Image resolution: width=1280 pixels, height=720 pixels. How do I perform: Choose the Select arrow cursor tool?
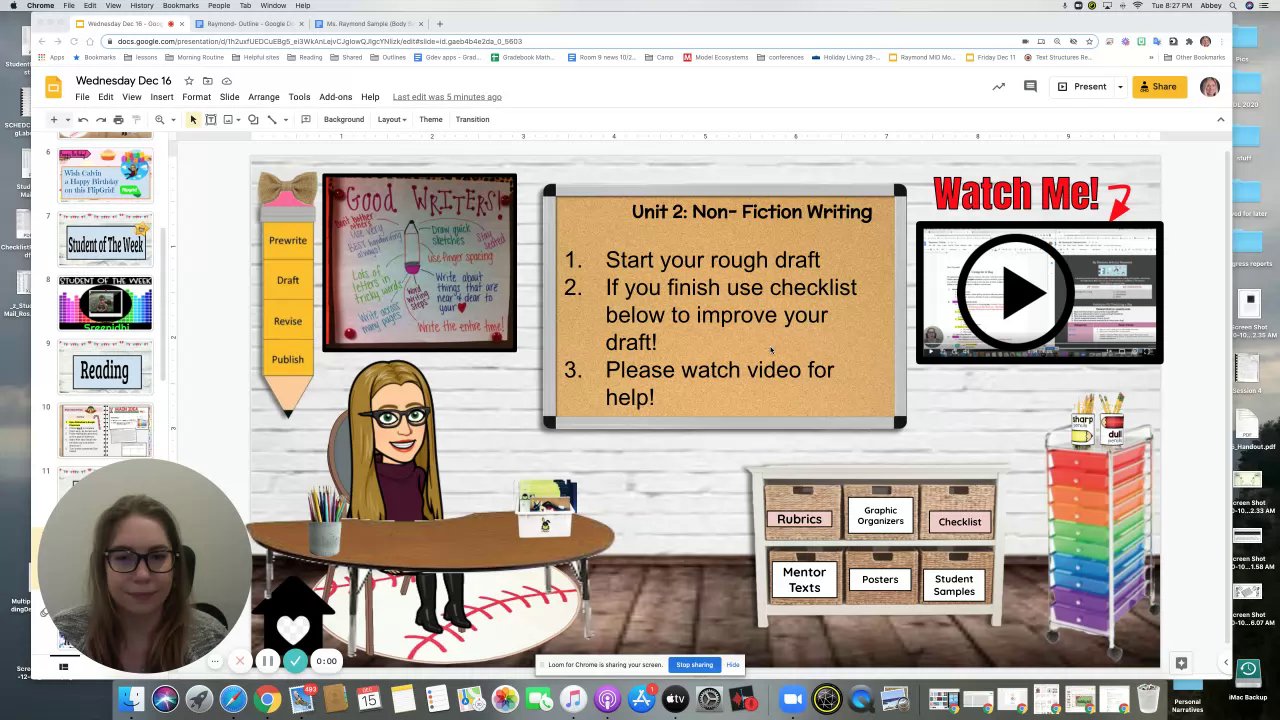tap(193, 120)
